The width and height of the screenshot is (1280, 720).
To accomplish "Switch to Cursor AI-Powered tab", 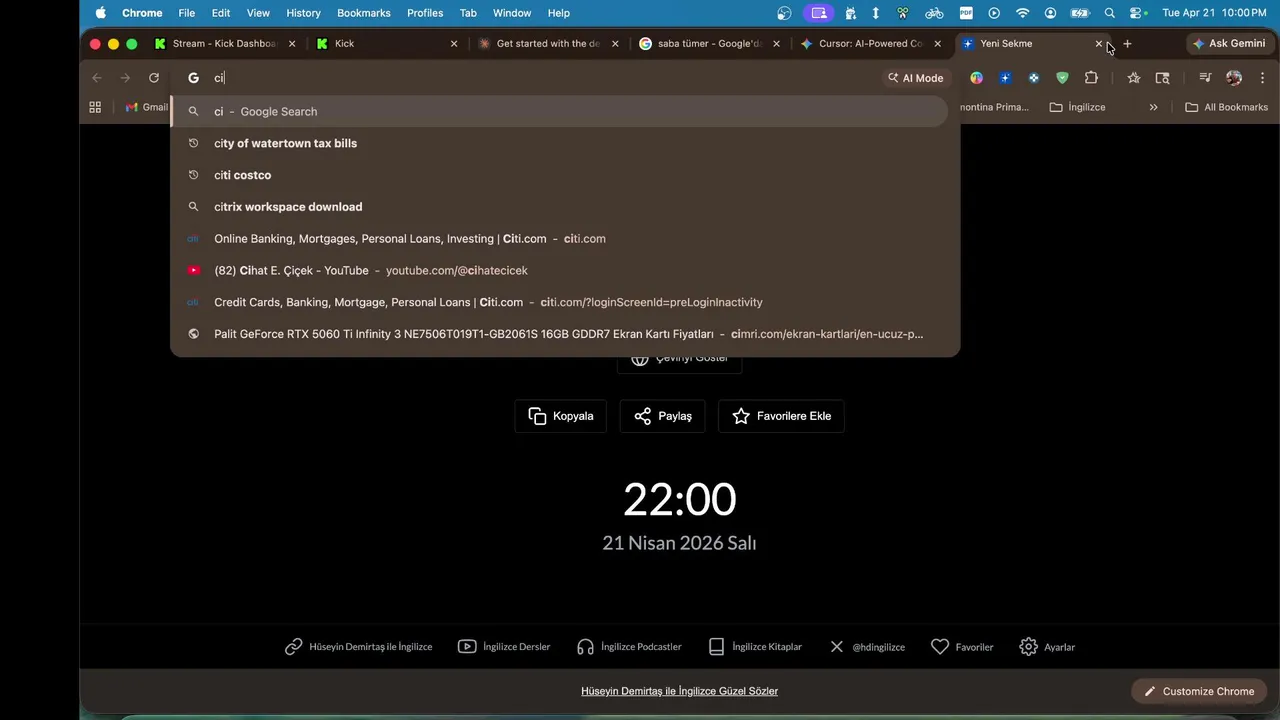I will (869, 44).
